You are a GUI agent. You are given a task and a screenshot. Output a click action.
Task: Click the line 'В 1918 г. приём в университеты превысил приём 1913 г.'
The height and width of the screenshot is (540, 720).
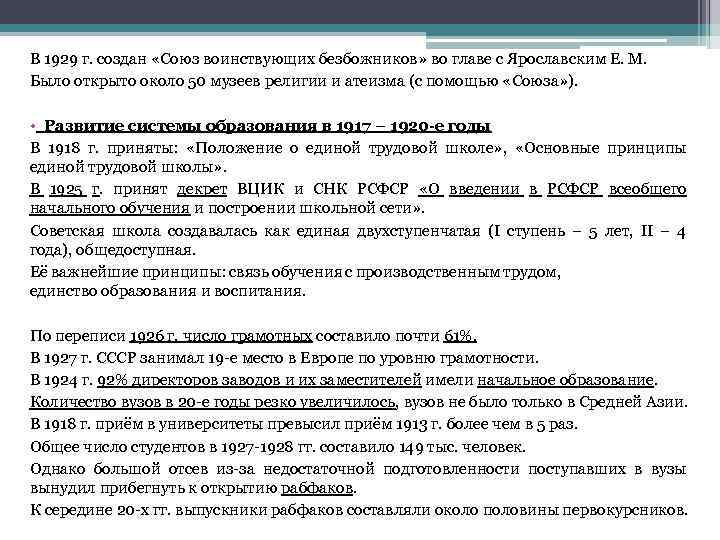304,424
